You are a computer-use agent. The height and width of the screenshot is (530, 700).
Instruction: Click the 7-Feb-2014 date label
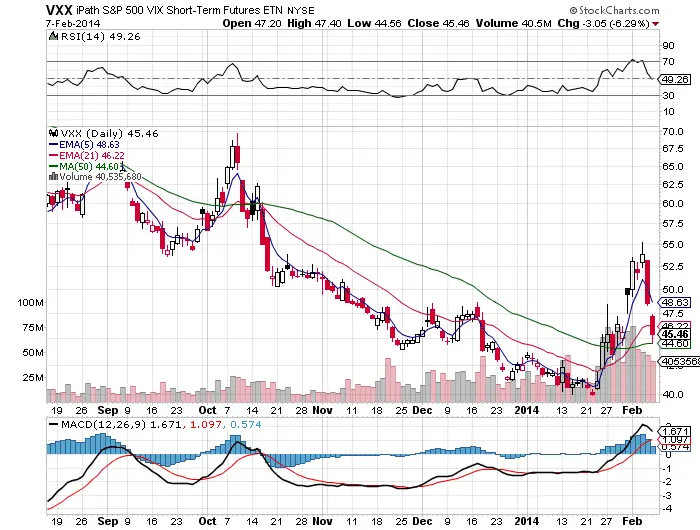73,23
